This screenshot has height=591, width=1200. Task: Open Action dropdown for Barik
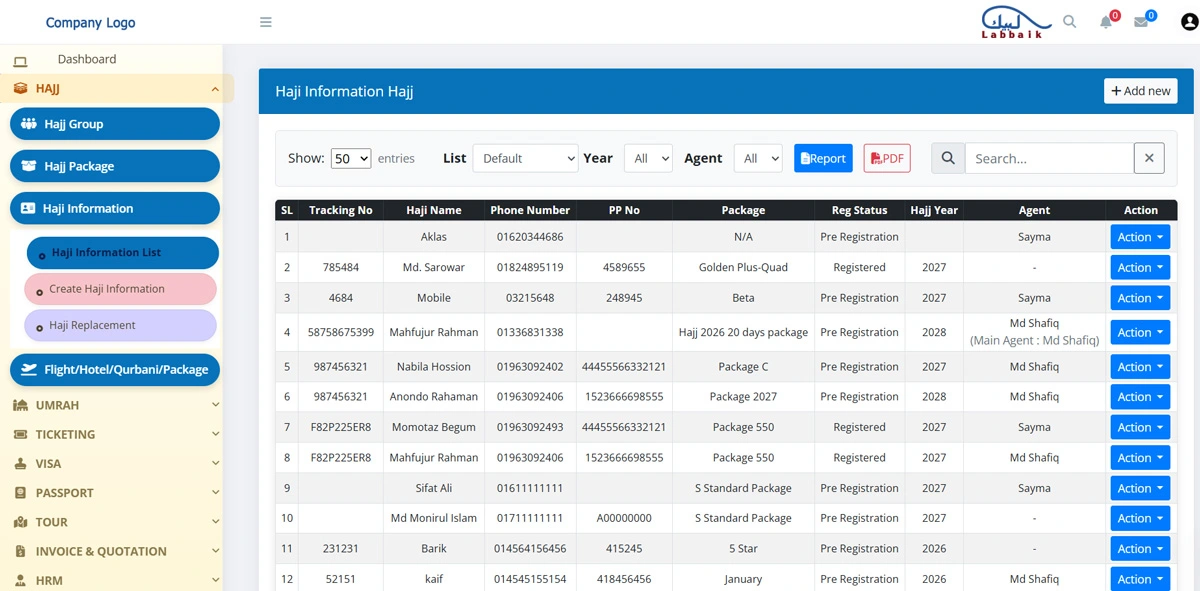(1140, 549)
